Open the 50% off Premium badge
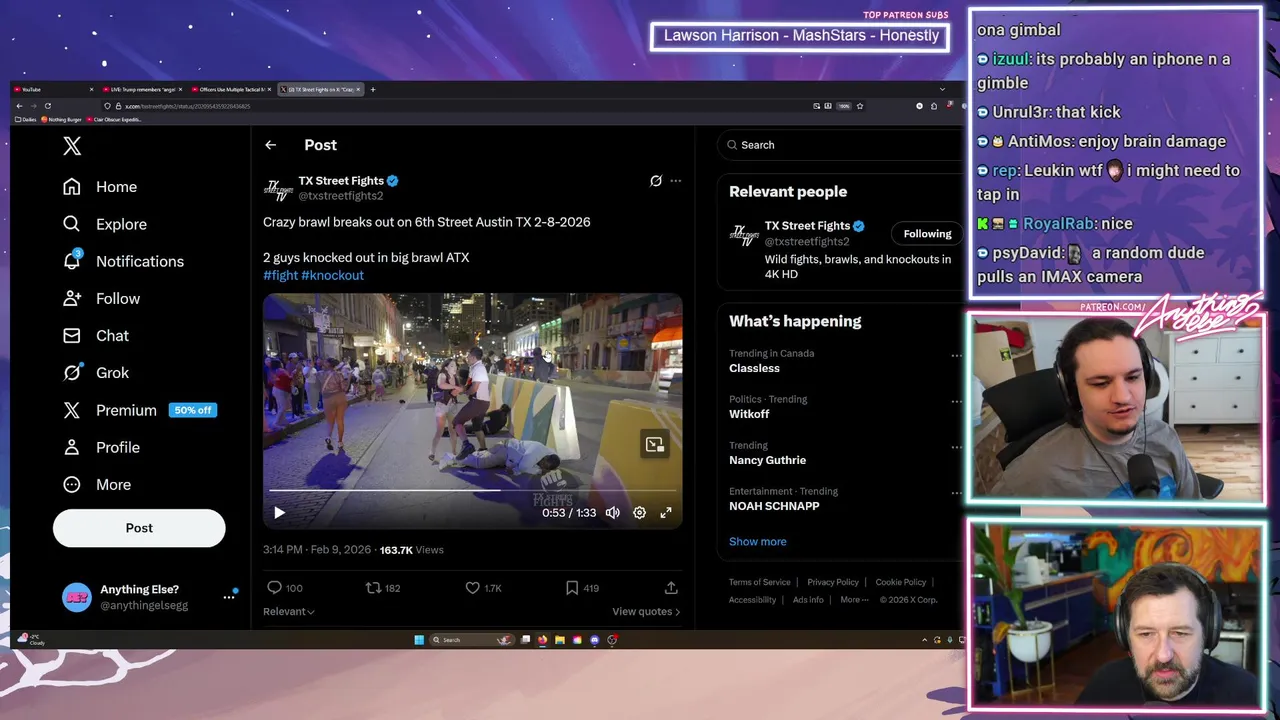Viewport: 1280px width, 720px height. (193, 410)
